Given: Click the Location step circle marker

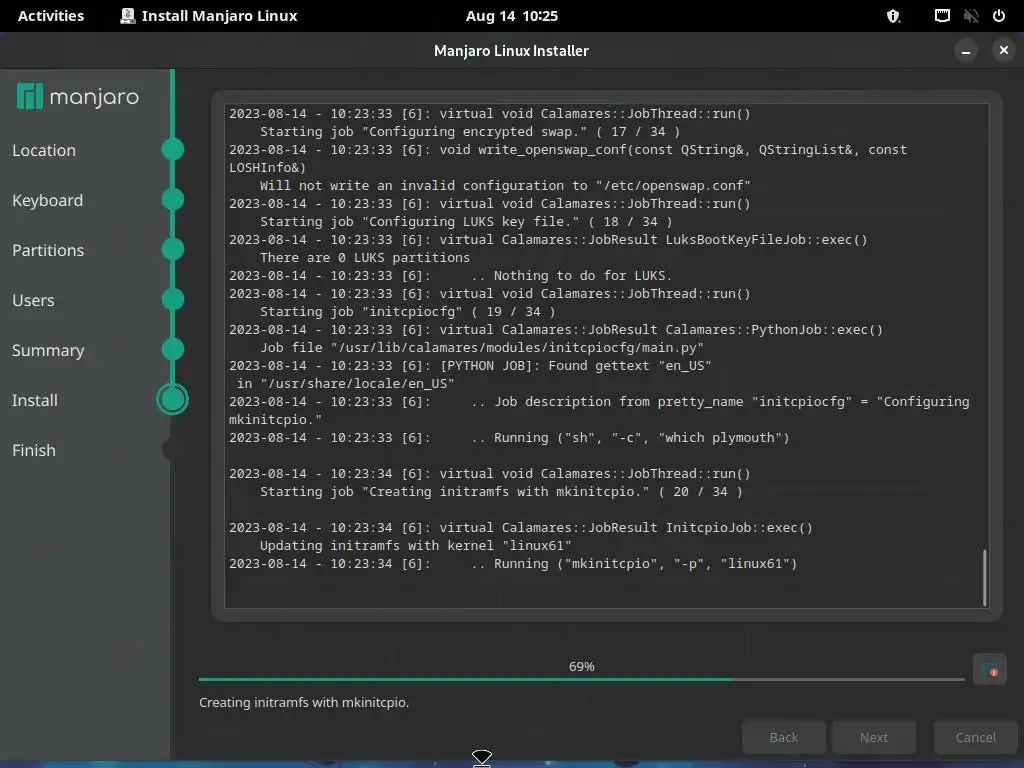Looking at the screenshot, I should (172, 150).
